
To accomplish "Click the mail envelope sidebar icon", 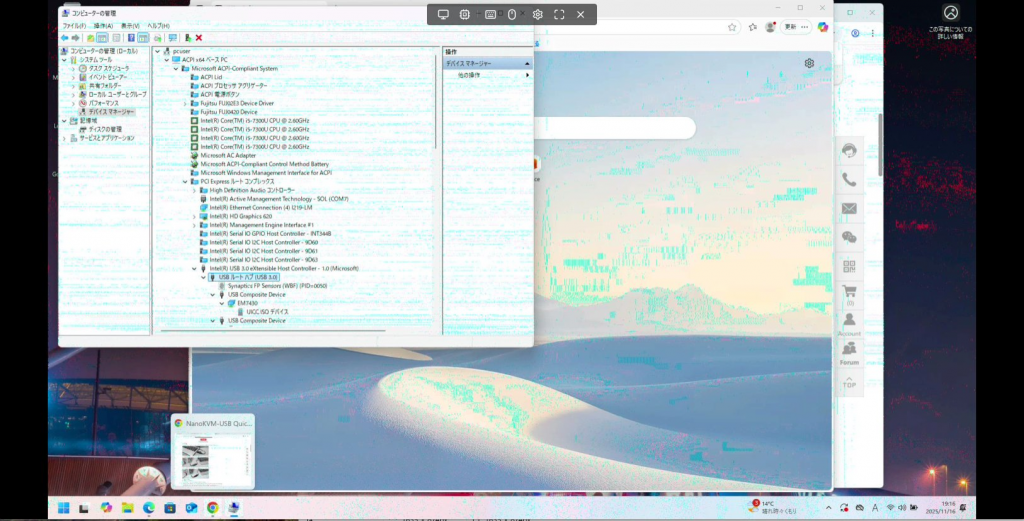I will point(849,209).
